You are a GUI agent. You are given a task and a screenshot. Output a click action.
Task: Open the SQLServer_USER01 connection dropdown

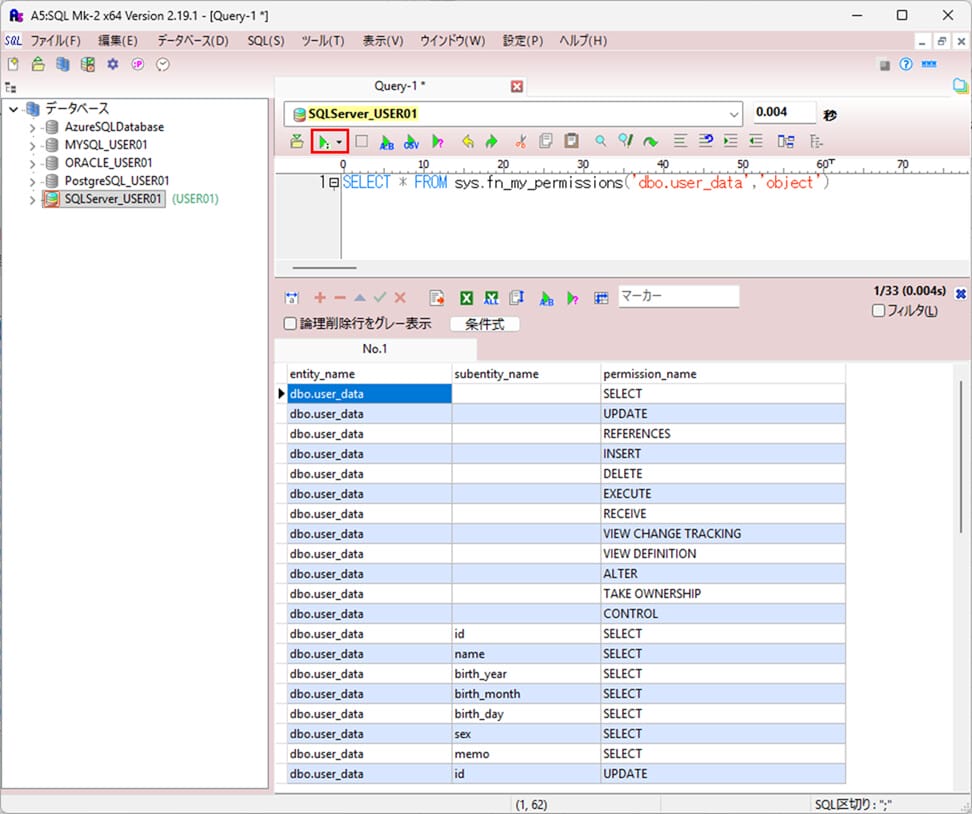tap(733, 114)
